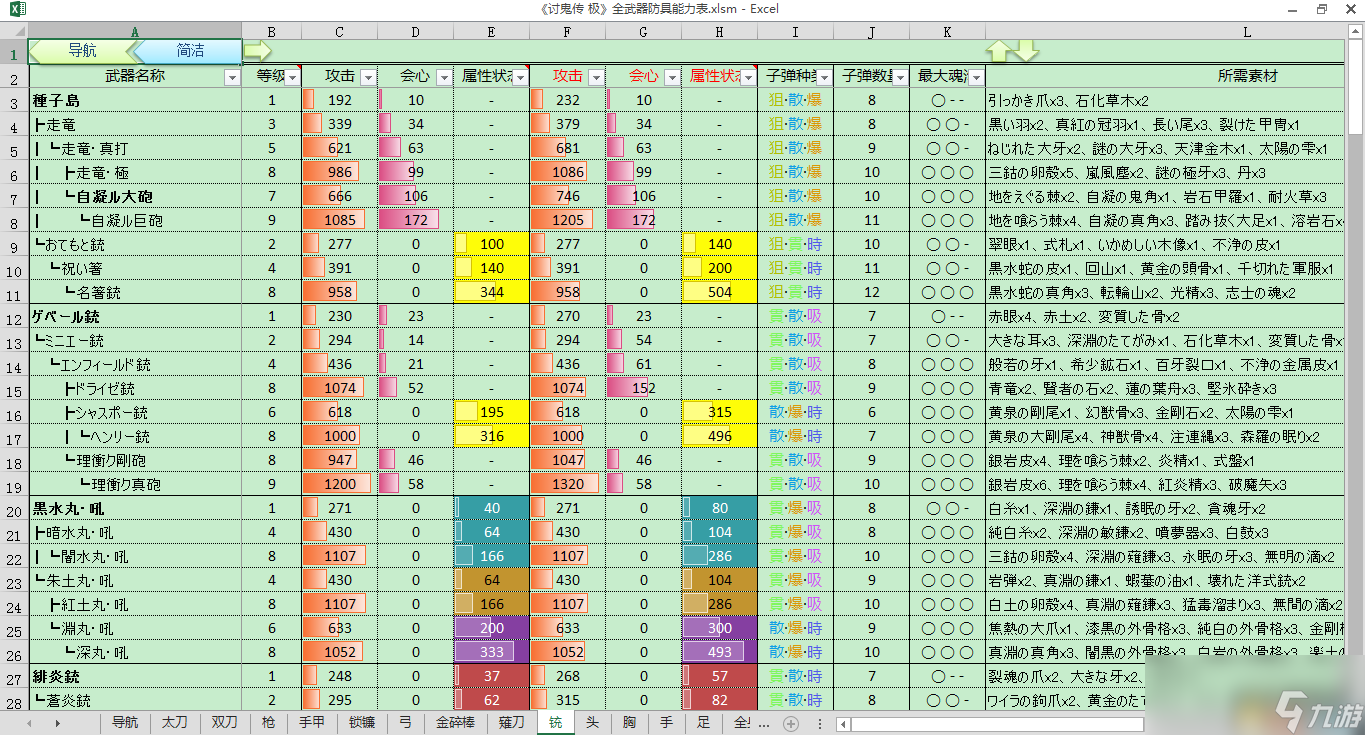Click yellow attribute cell with value 344
This screenshot has height=735, width=1365.
click(491, 293)
